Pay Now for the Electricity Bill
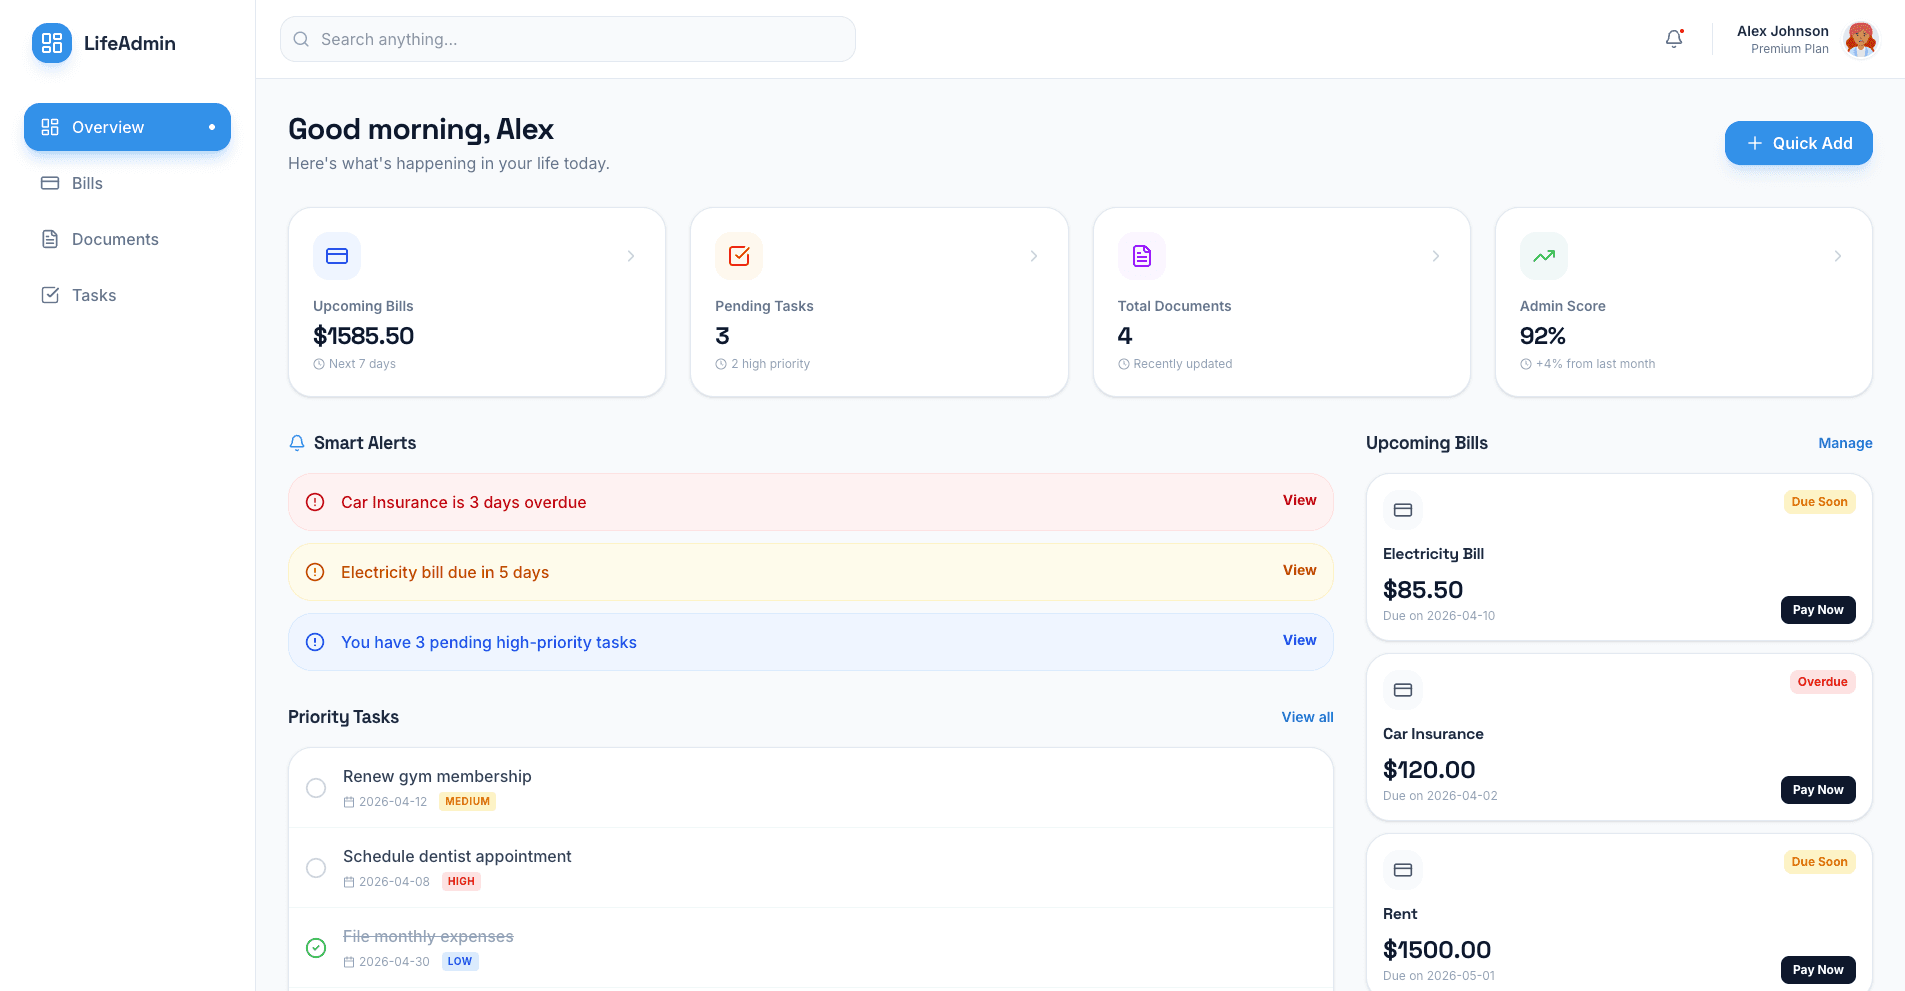This screenshot has width=1905, height=991. click(1818, 610)
